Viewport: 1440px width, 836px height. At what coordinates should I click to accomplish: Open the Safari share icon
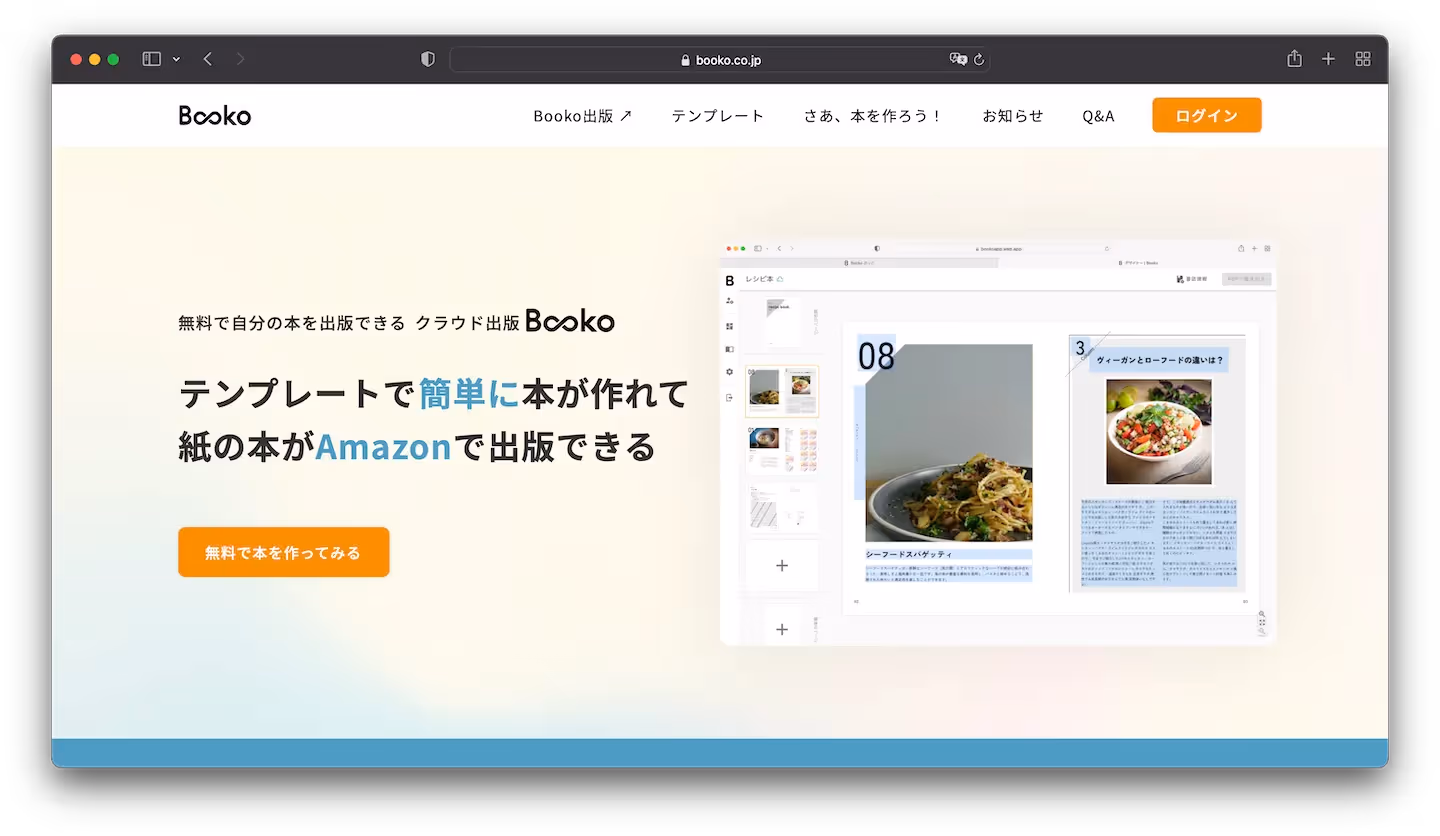pyautogui.click(x=1295, y=58)
